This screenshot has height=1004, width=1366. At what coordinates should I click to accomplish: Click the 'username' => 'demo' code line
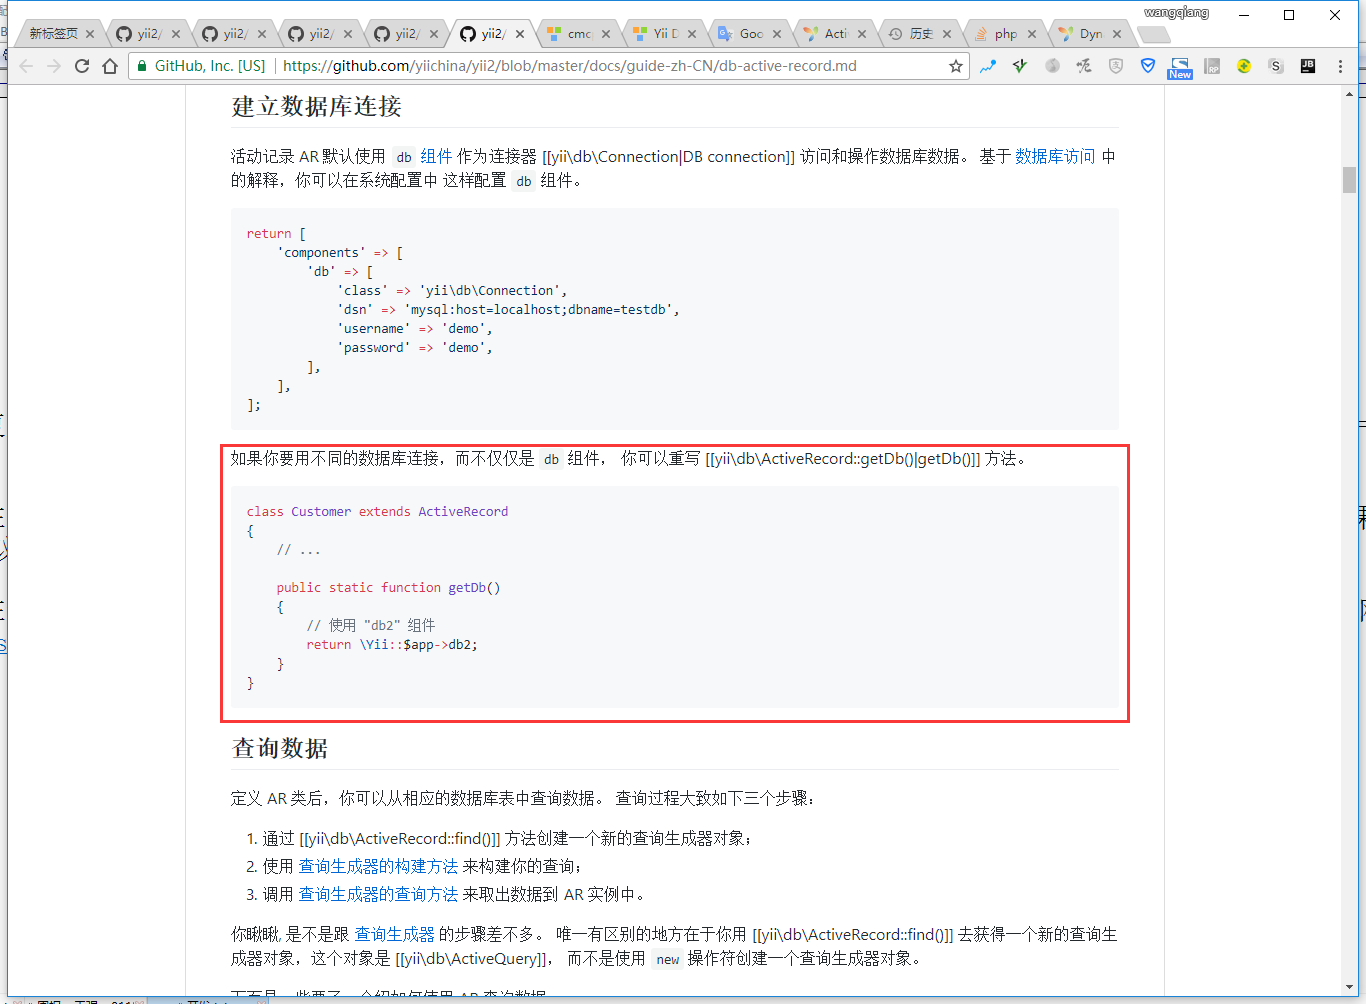[x=415, y=329]
